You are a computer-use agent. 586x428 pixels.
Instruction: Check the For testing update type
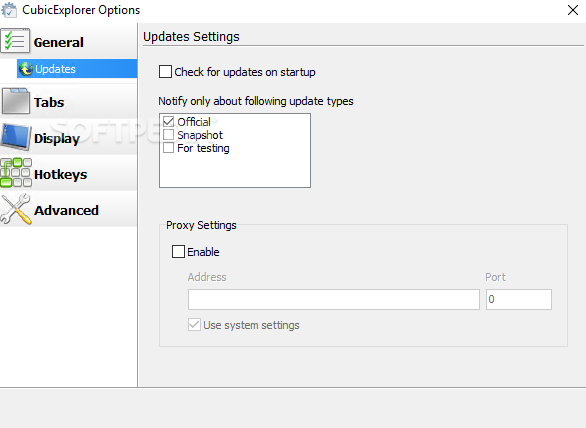tap(169, 148)
